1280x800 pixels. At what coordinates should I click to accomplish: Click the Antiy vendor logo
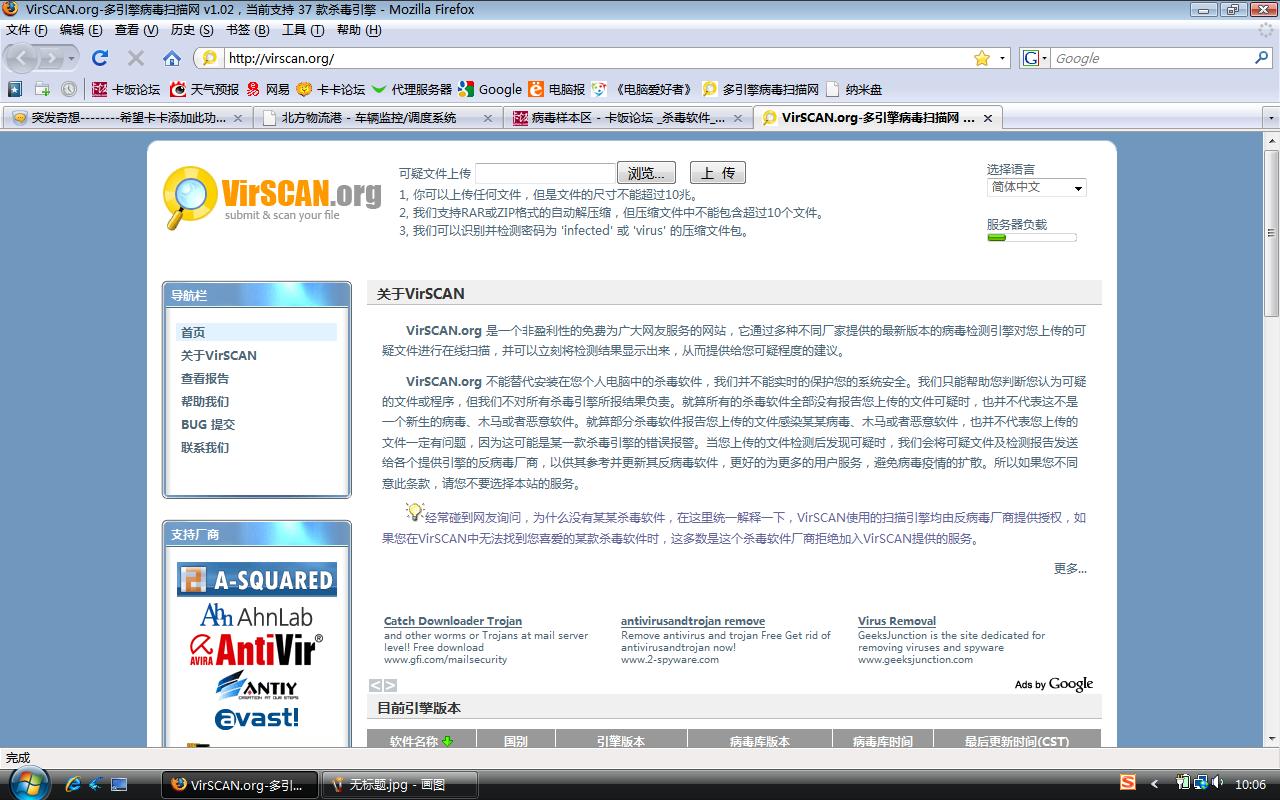click(x=257, y=686)
